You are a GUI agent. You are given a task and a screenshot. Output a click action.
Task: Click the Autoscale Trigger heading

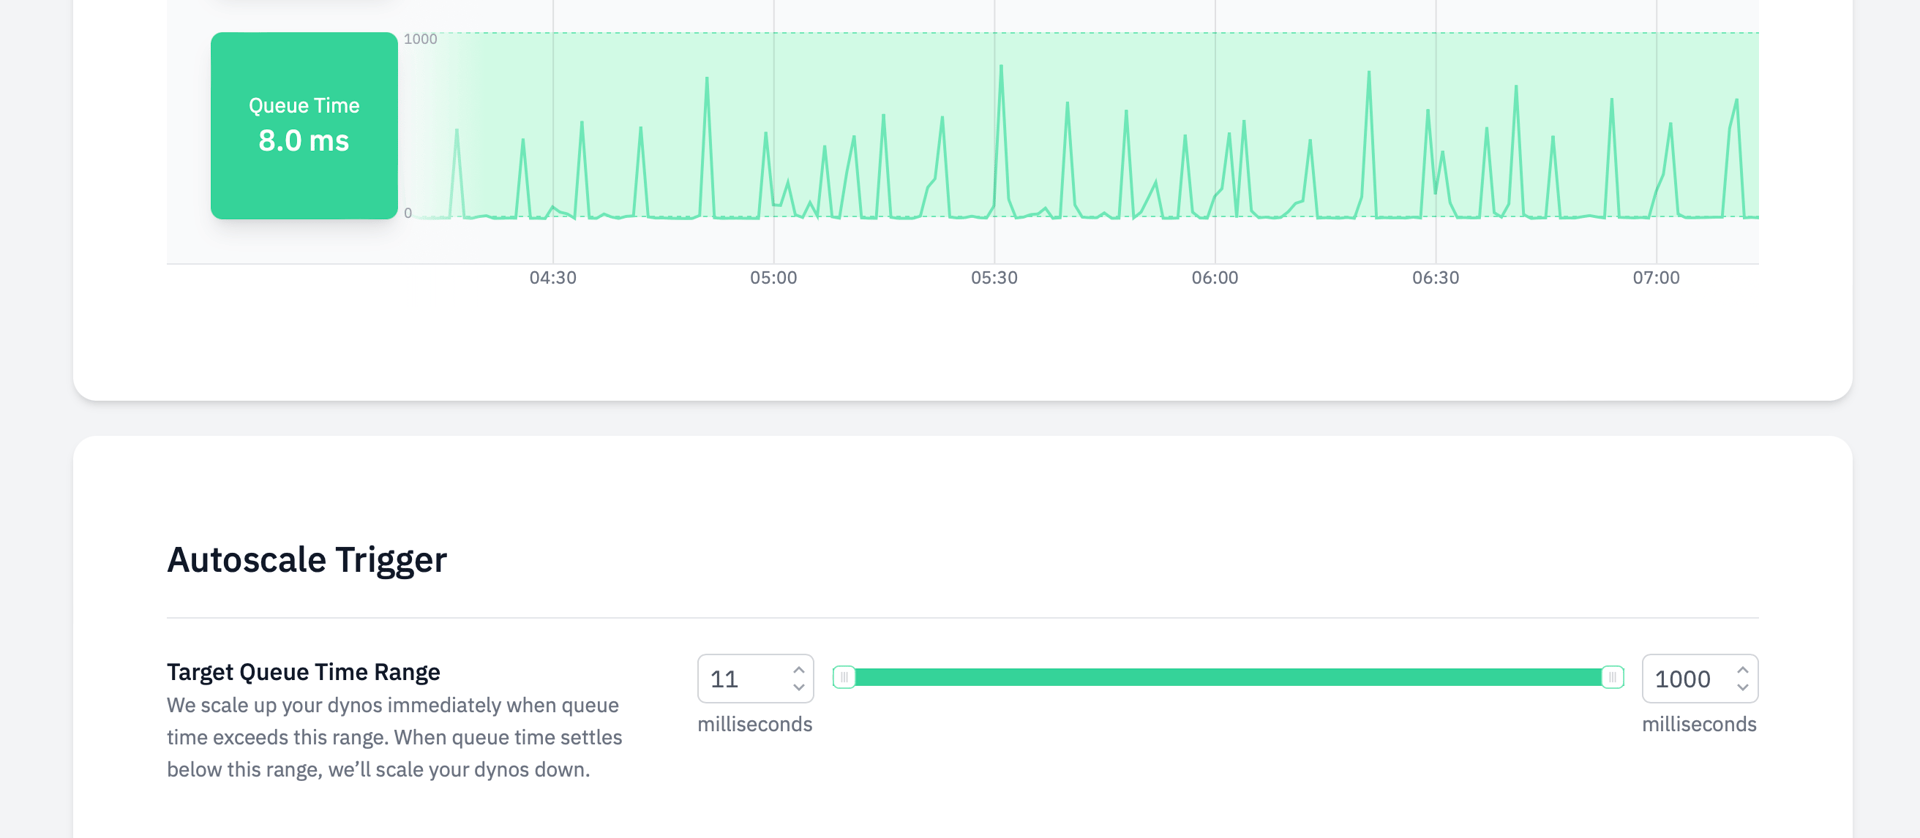307,560
